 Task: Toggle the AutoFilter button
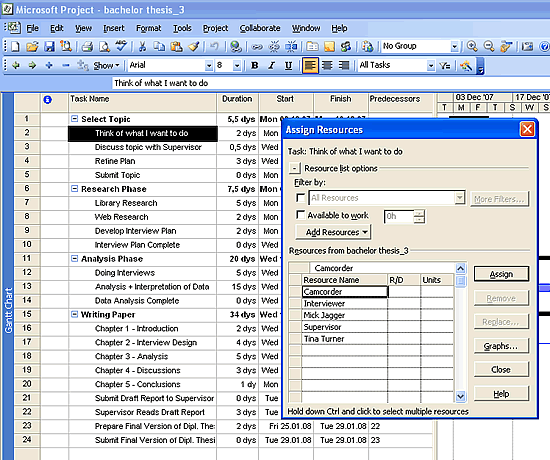445,65
